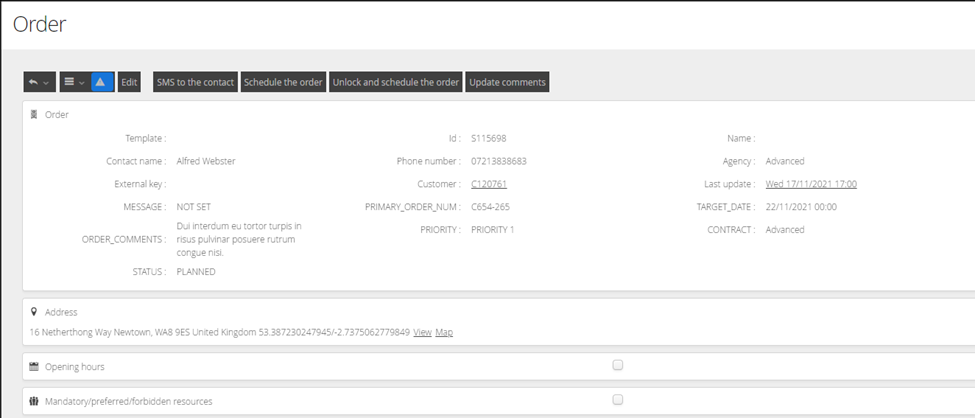This screenshot has height=418, width=975.
Task: Open the list menu dropdown
Action: (74, 82)
